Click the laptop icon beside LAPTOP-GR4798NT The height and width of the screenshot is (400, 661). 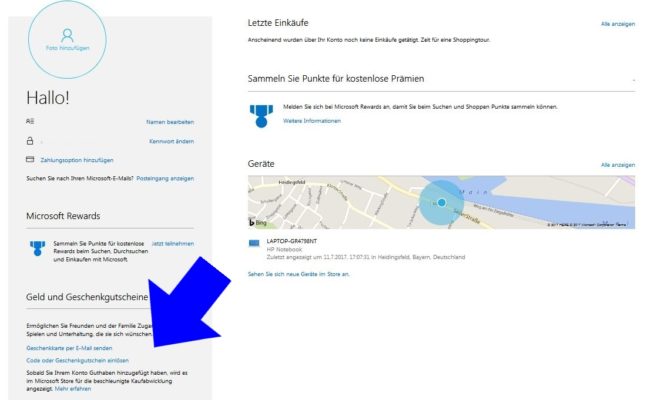pos(254,243)
